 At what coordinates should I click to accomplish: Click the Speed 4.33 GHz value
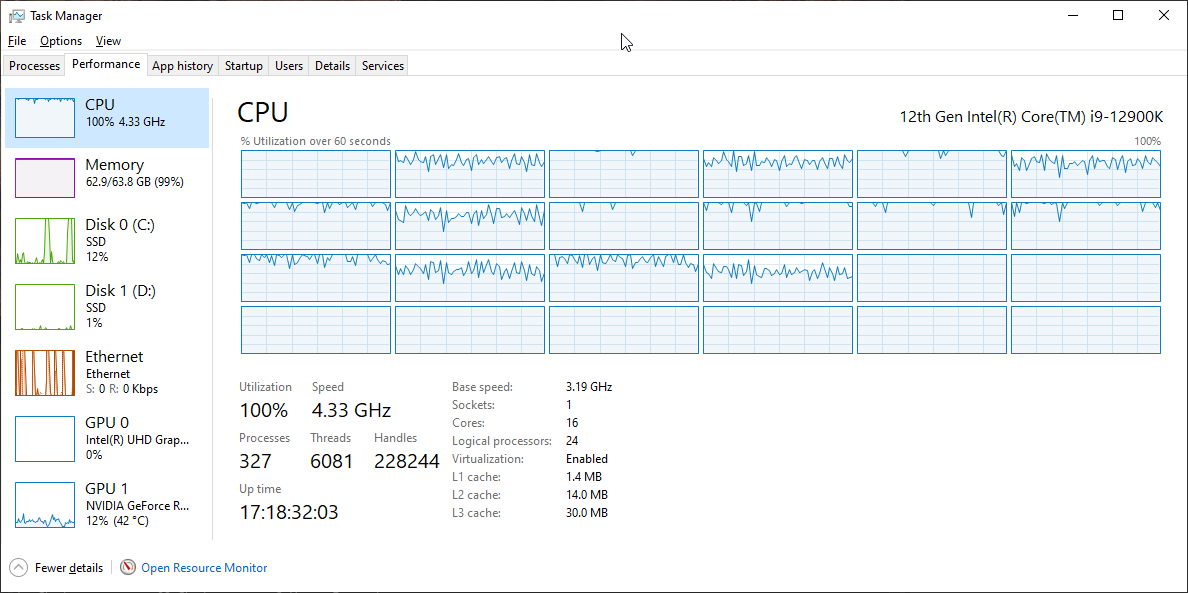[x=352, y=410]
